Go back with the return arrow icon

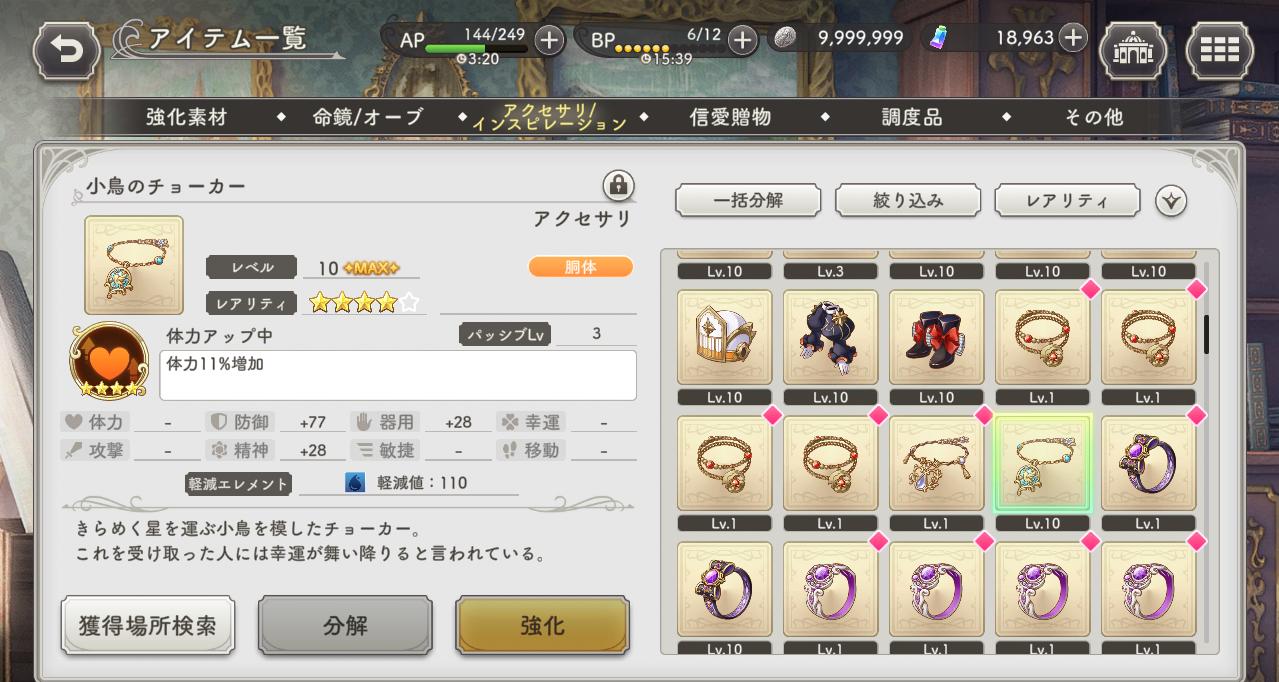(66, 50)
